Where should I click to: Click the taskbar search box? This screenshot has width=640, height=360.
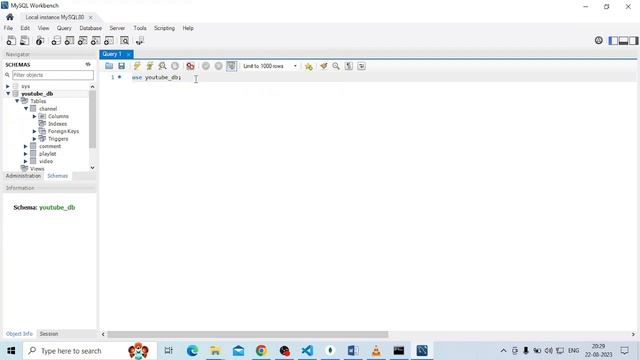(x=90, y=351)
